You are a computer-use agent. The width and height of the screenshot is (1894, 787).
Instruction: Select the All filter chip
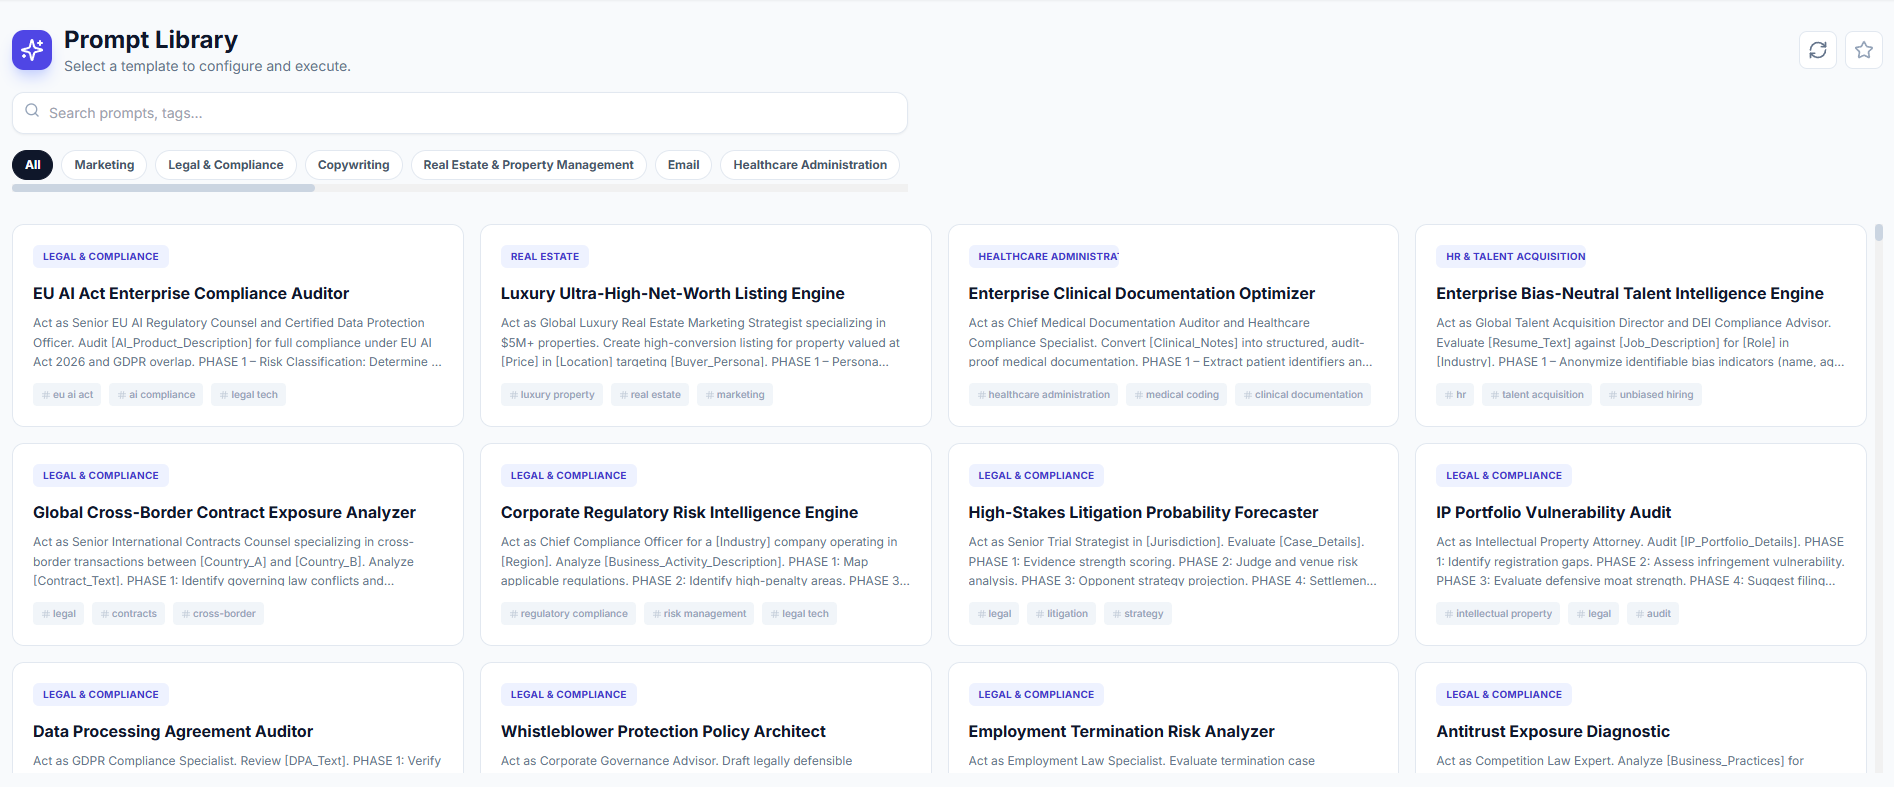coord(33,165)
